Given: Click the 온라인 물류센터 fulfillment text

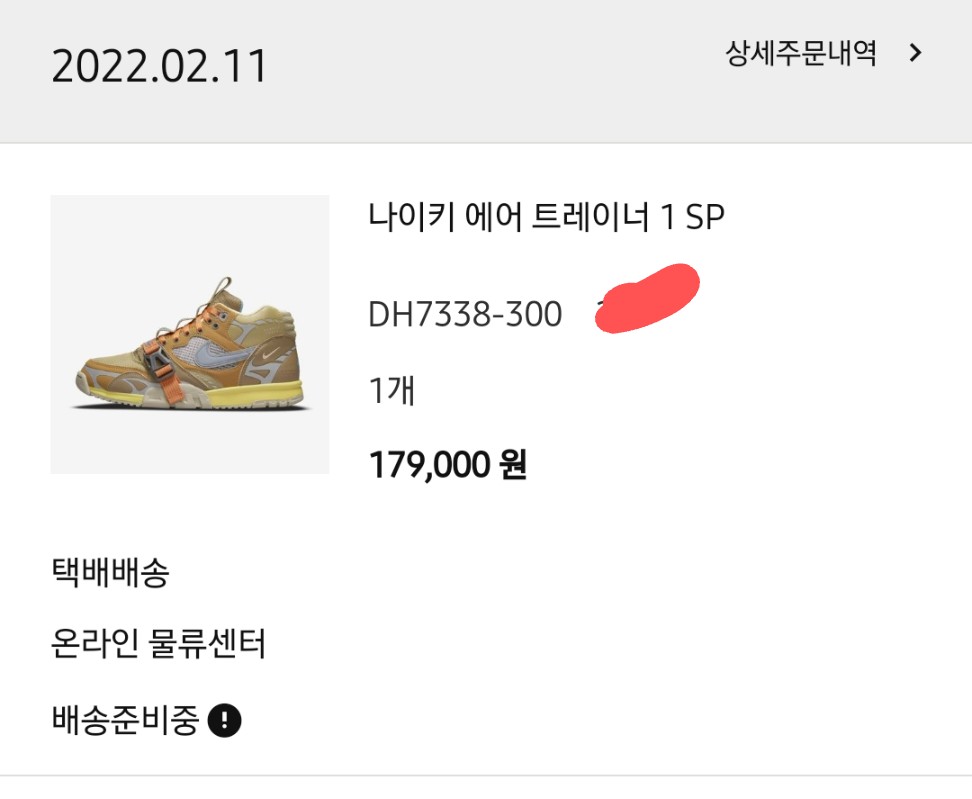Looking at the screenshot, I should [x=158, y=643].
